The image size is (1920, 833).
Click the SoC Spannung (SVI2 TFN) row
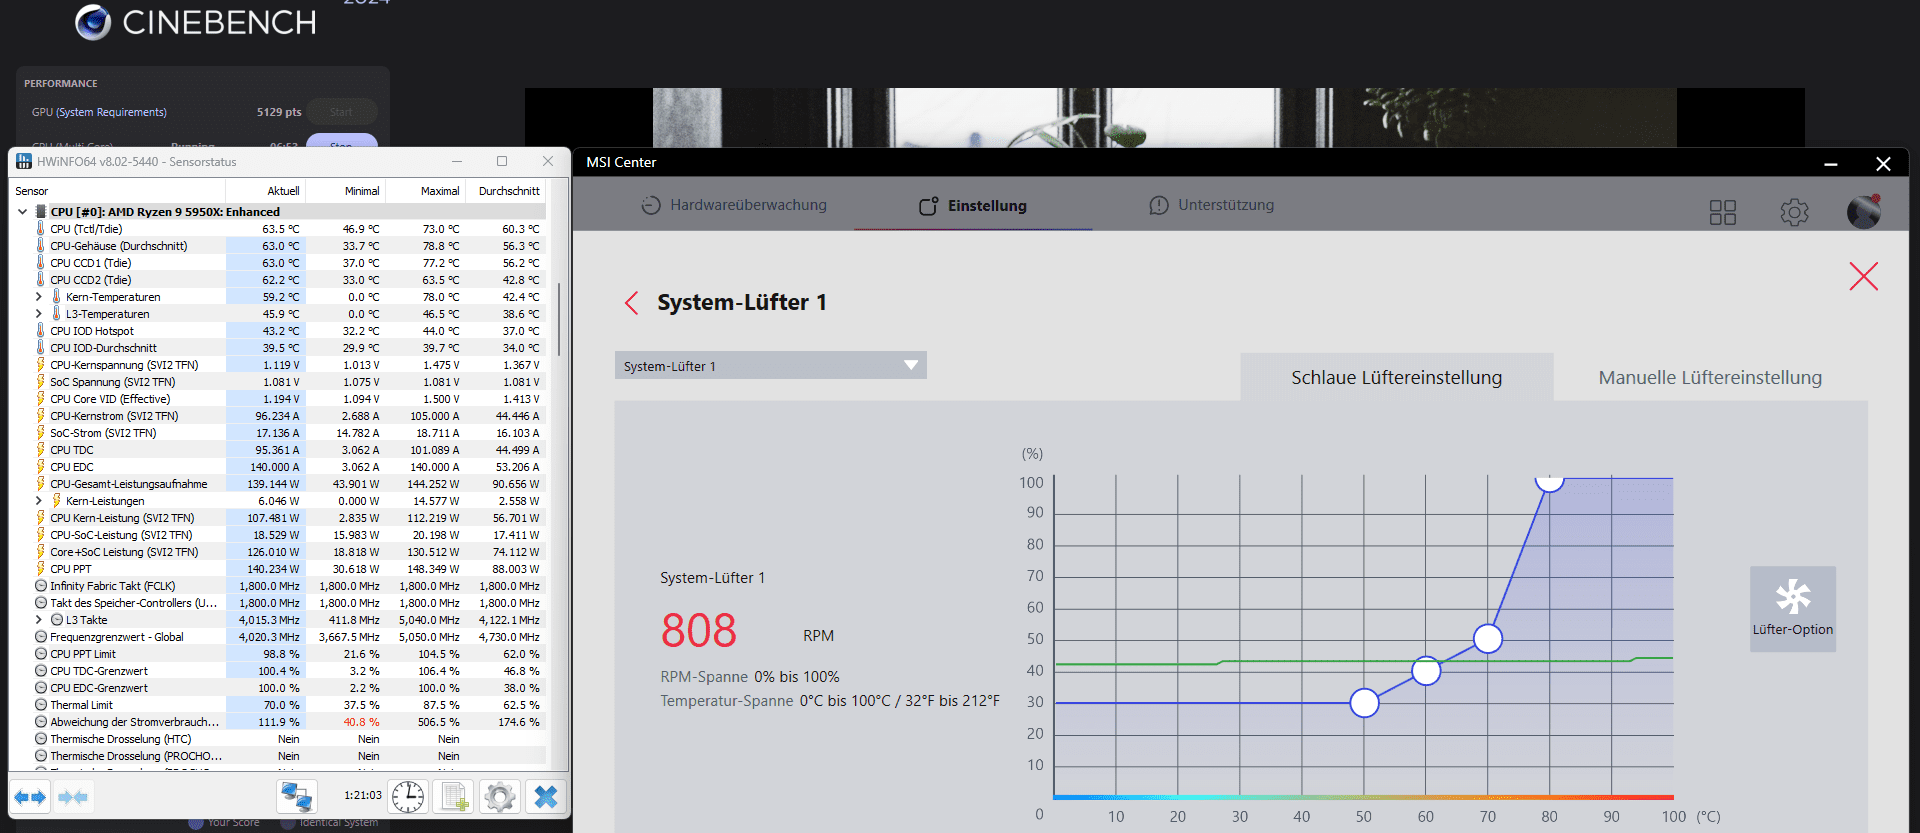pyautogui.click(x=278, y=382)
